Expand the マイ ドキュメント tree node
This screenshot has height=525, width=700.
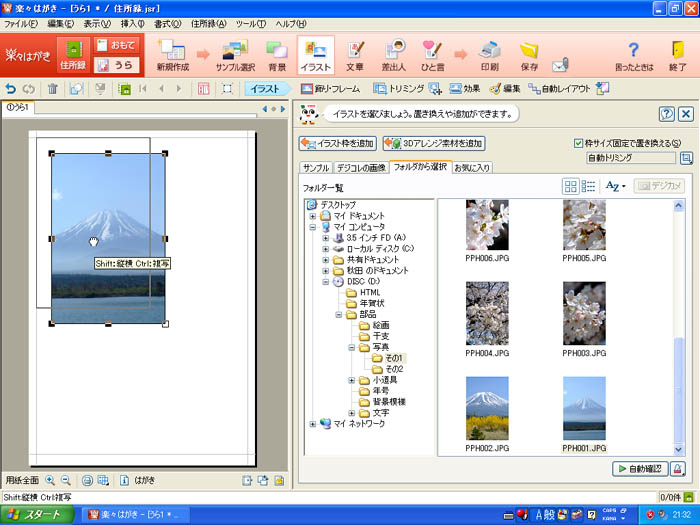[x=312, y=215]
